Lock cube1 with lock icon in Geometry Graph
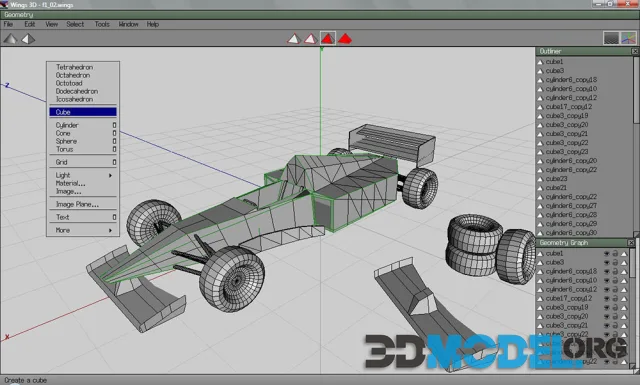640x385 pixels. [x=615, y=254]
